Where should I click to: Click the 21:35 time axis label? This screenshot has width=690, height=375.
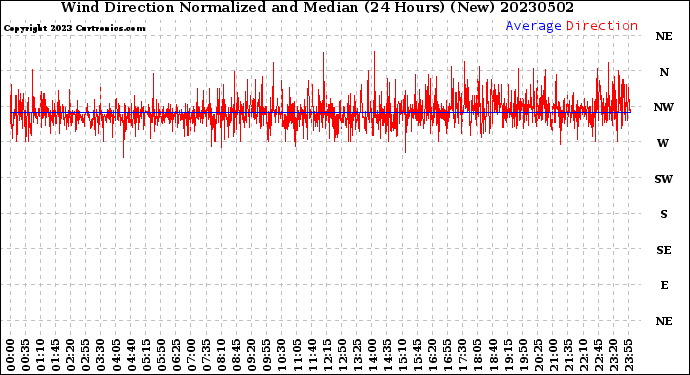point(568,355)
